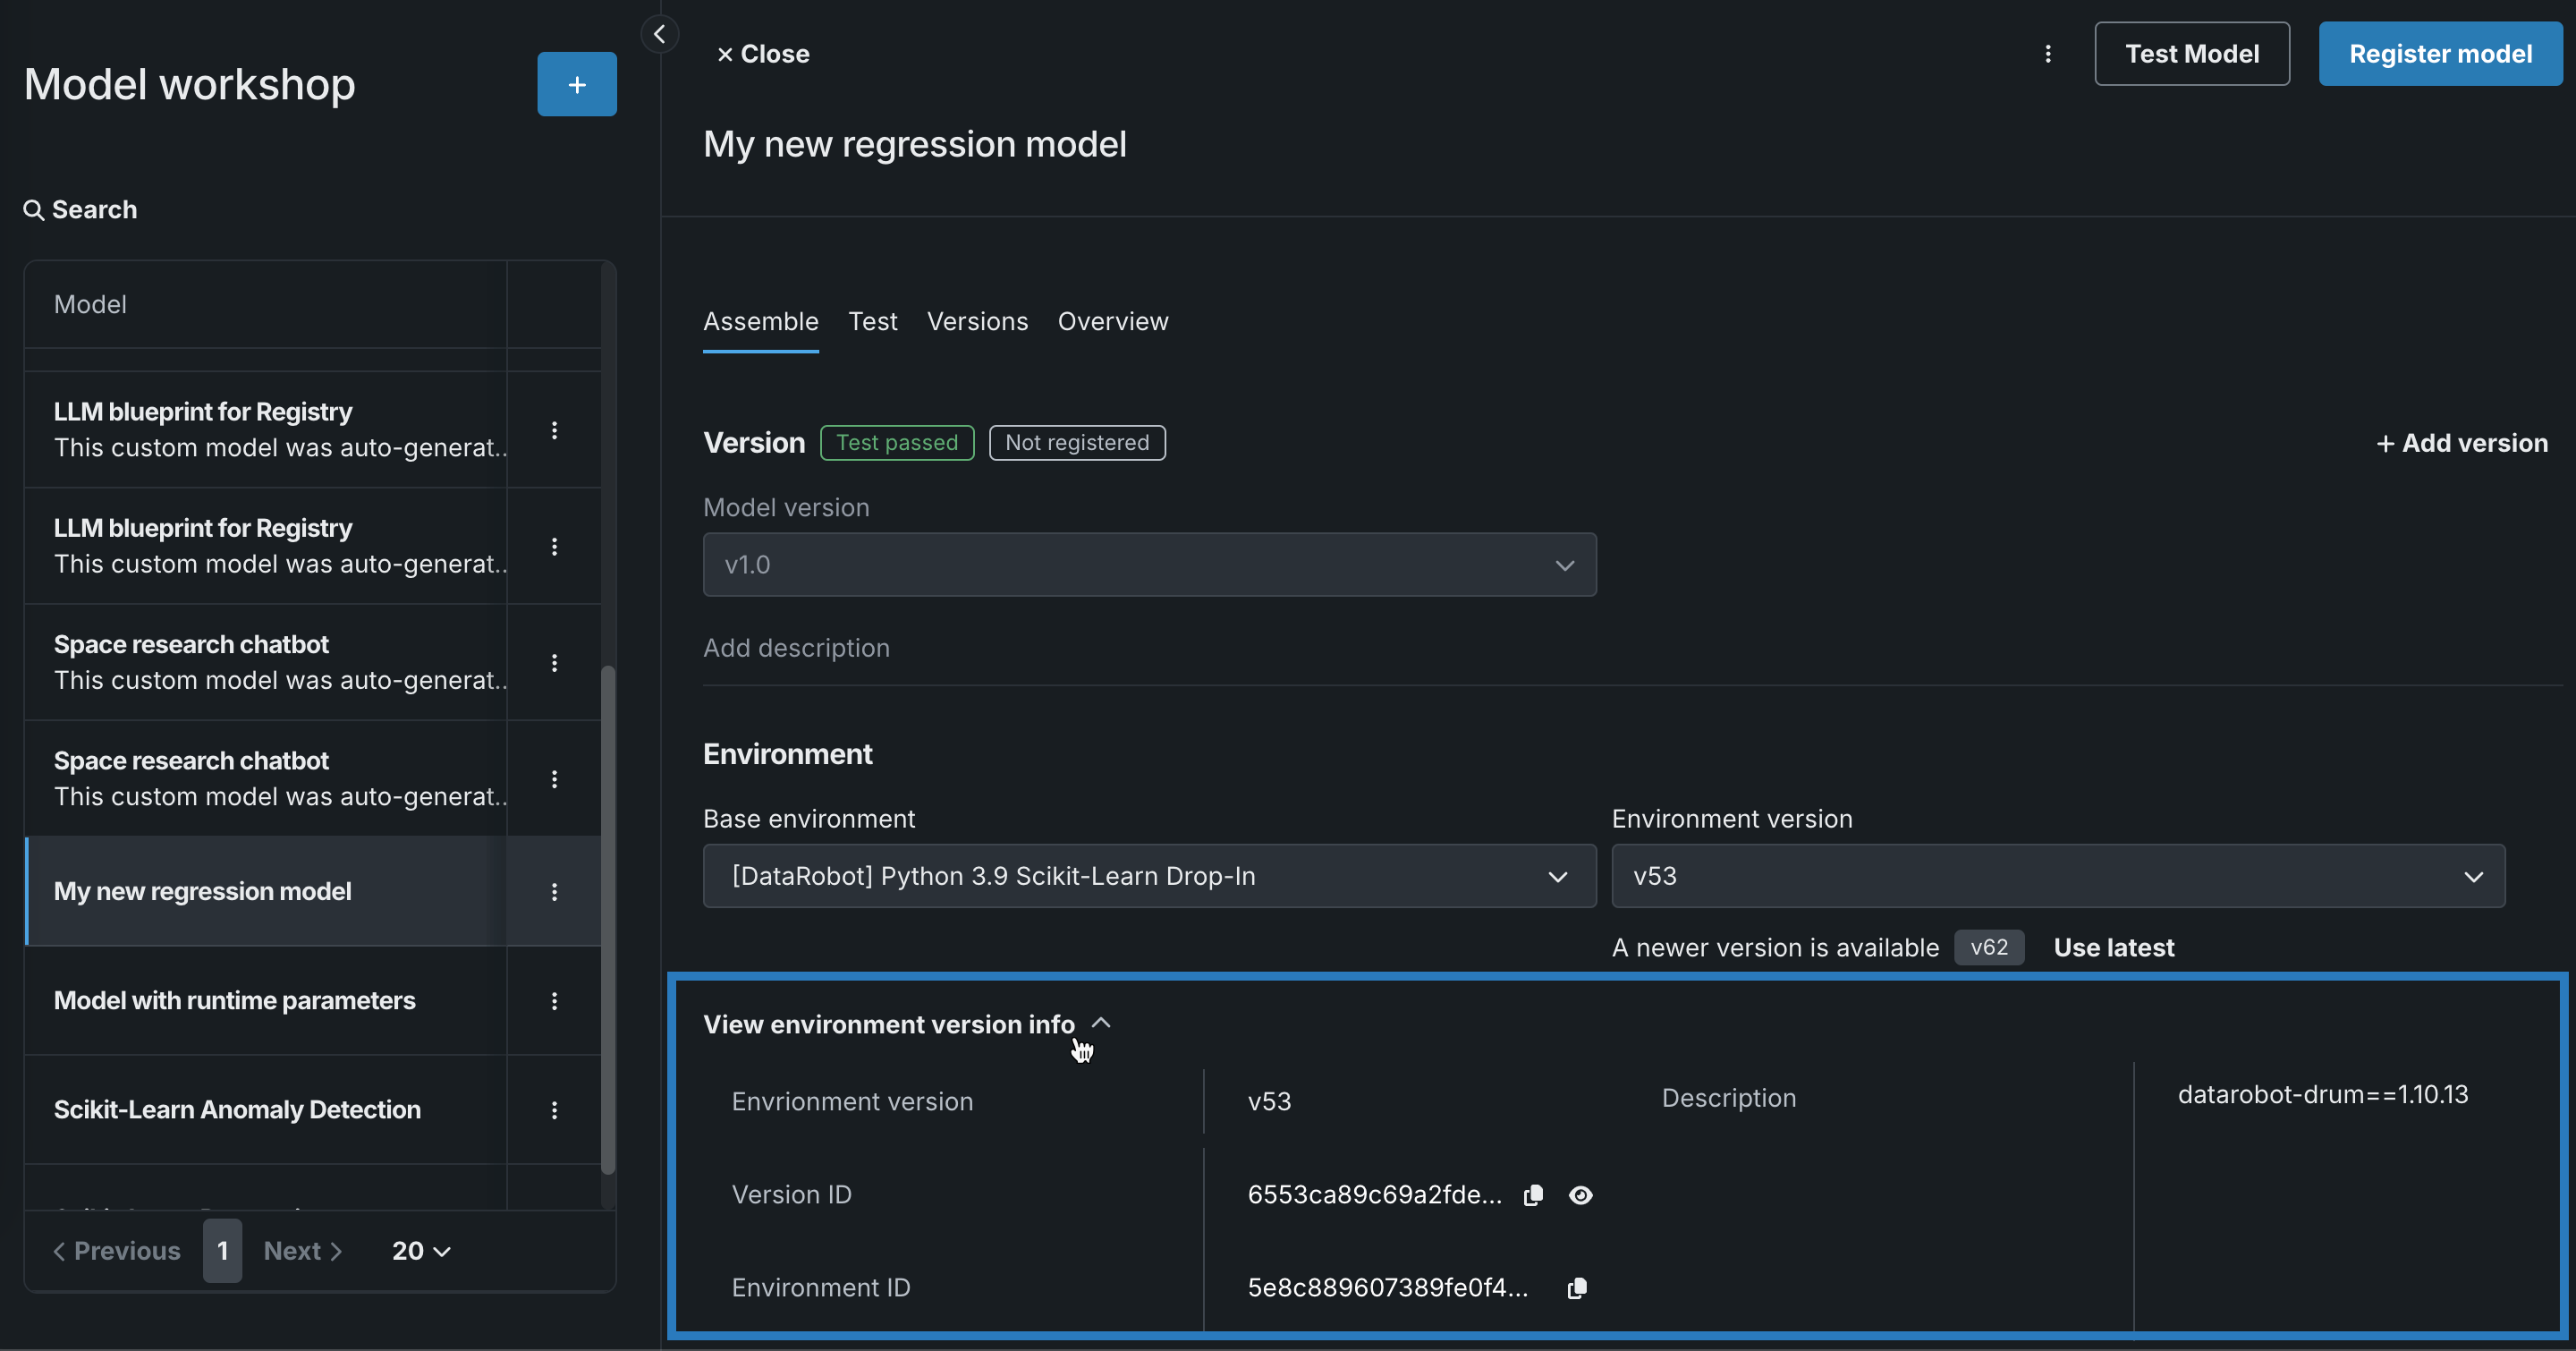Reveal full Version ID with eye icon

(1580, 1195)
